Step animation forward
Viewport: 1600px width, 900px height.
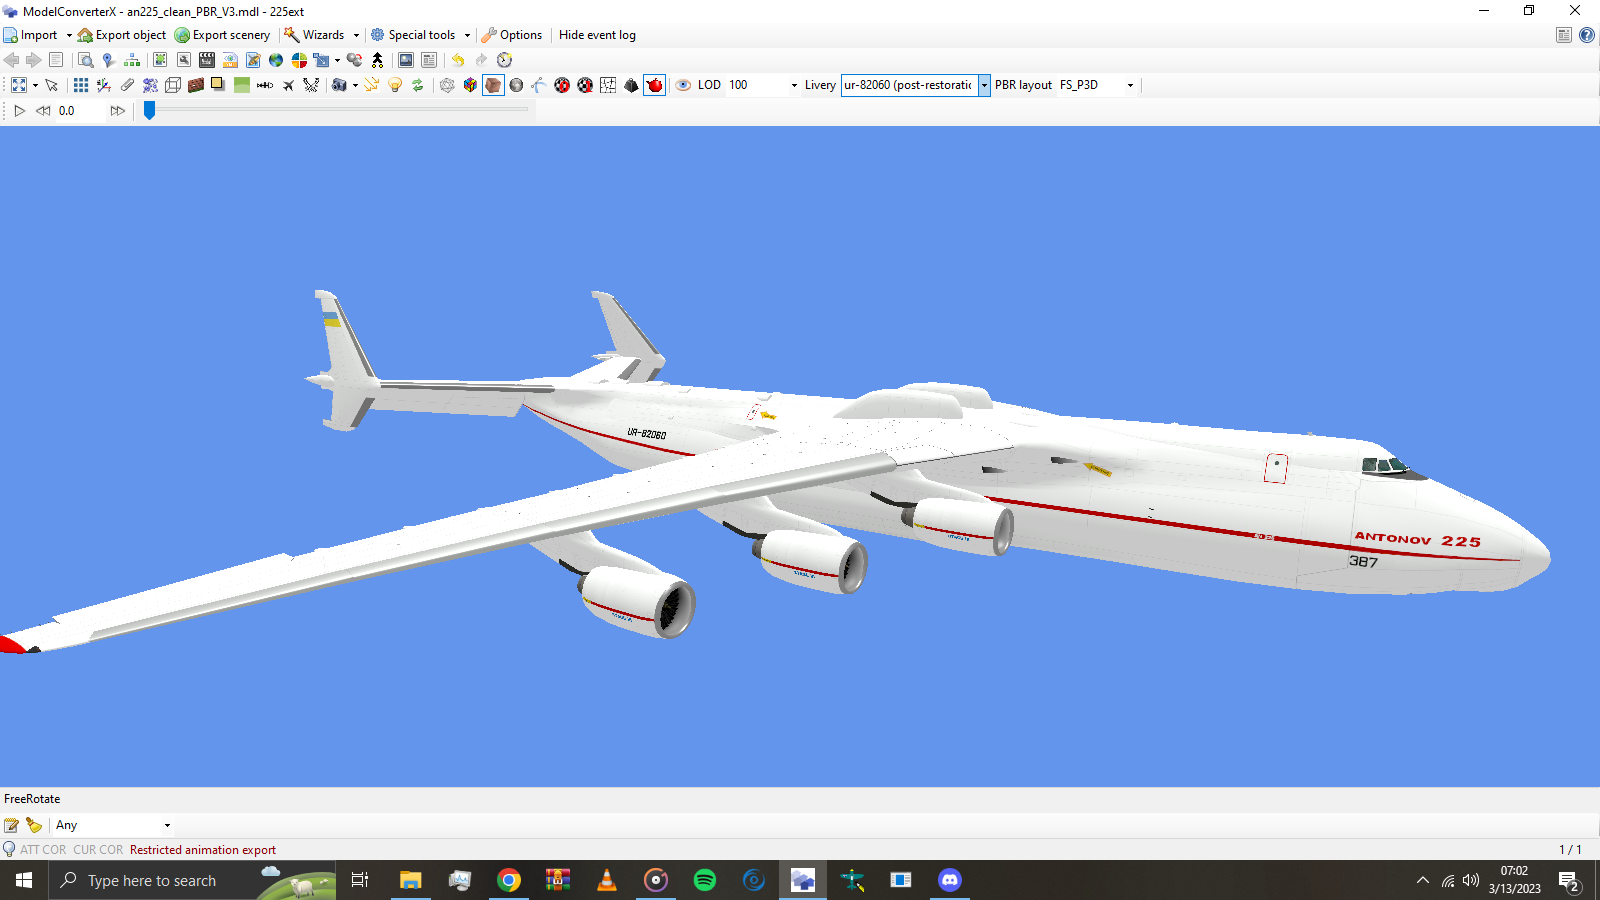click(118, 111)
